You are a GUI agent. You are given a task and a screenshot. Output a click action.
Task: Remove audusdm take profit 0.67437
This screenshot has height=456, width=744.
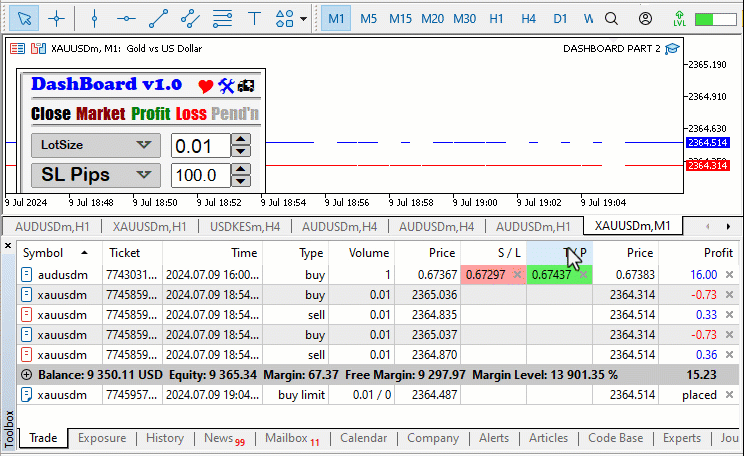(x=584, y=274)
